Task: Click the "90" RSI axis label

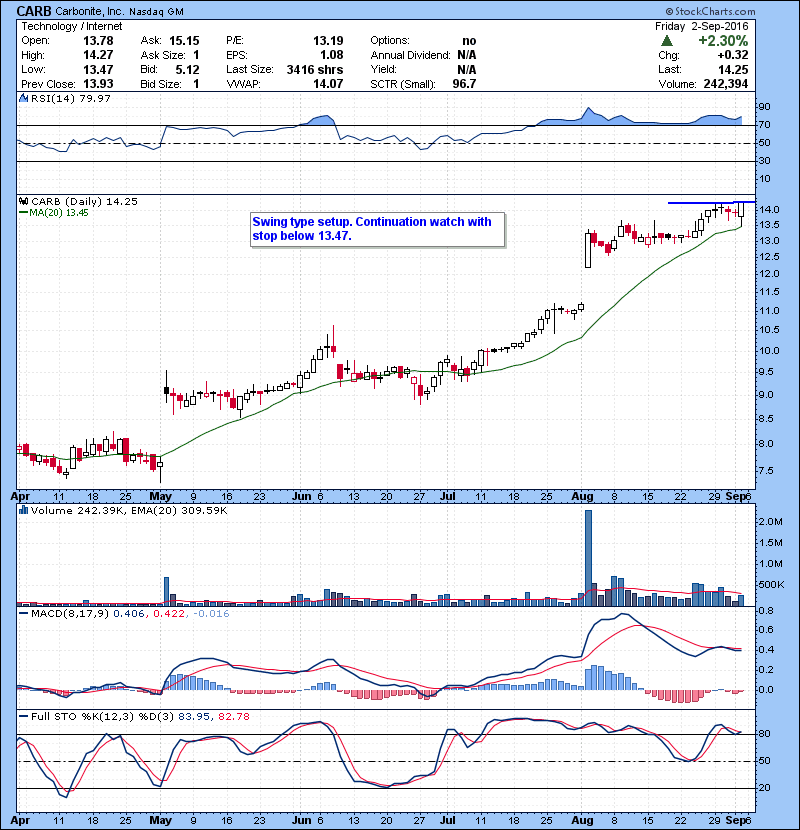Action: click(764, 107)
